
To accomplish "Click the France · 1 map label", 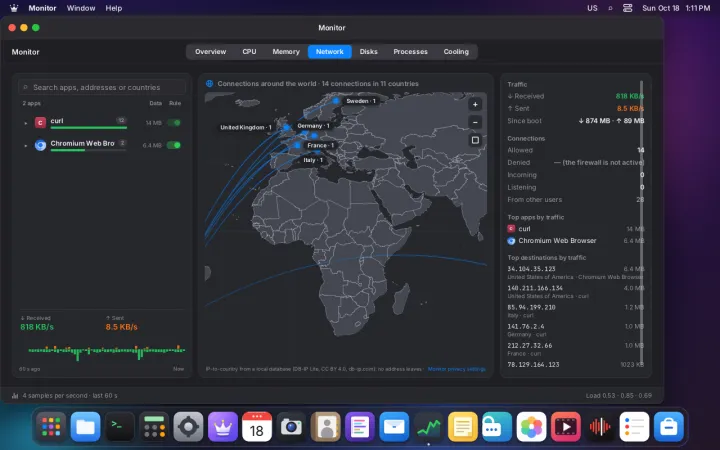I will (321, 145).
